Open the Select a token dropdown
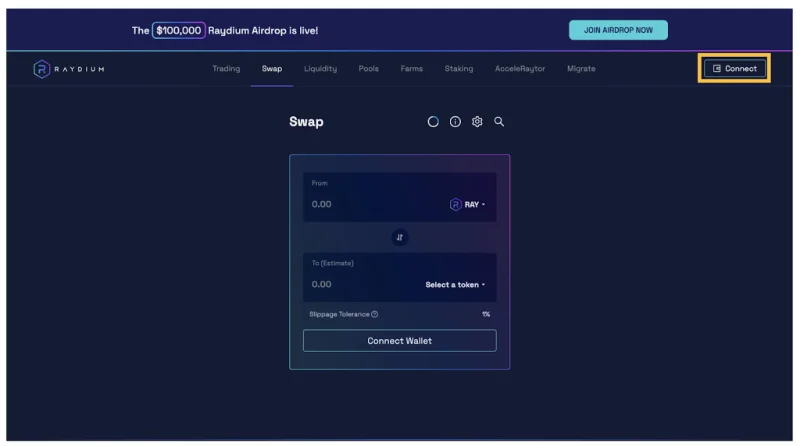The height and width of the screenshot is (446, 800). point(455,285)
